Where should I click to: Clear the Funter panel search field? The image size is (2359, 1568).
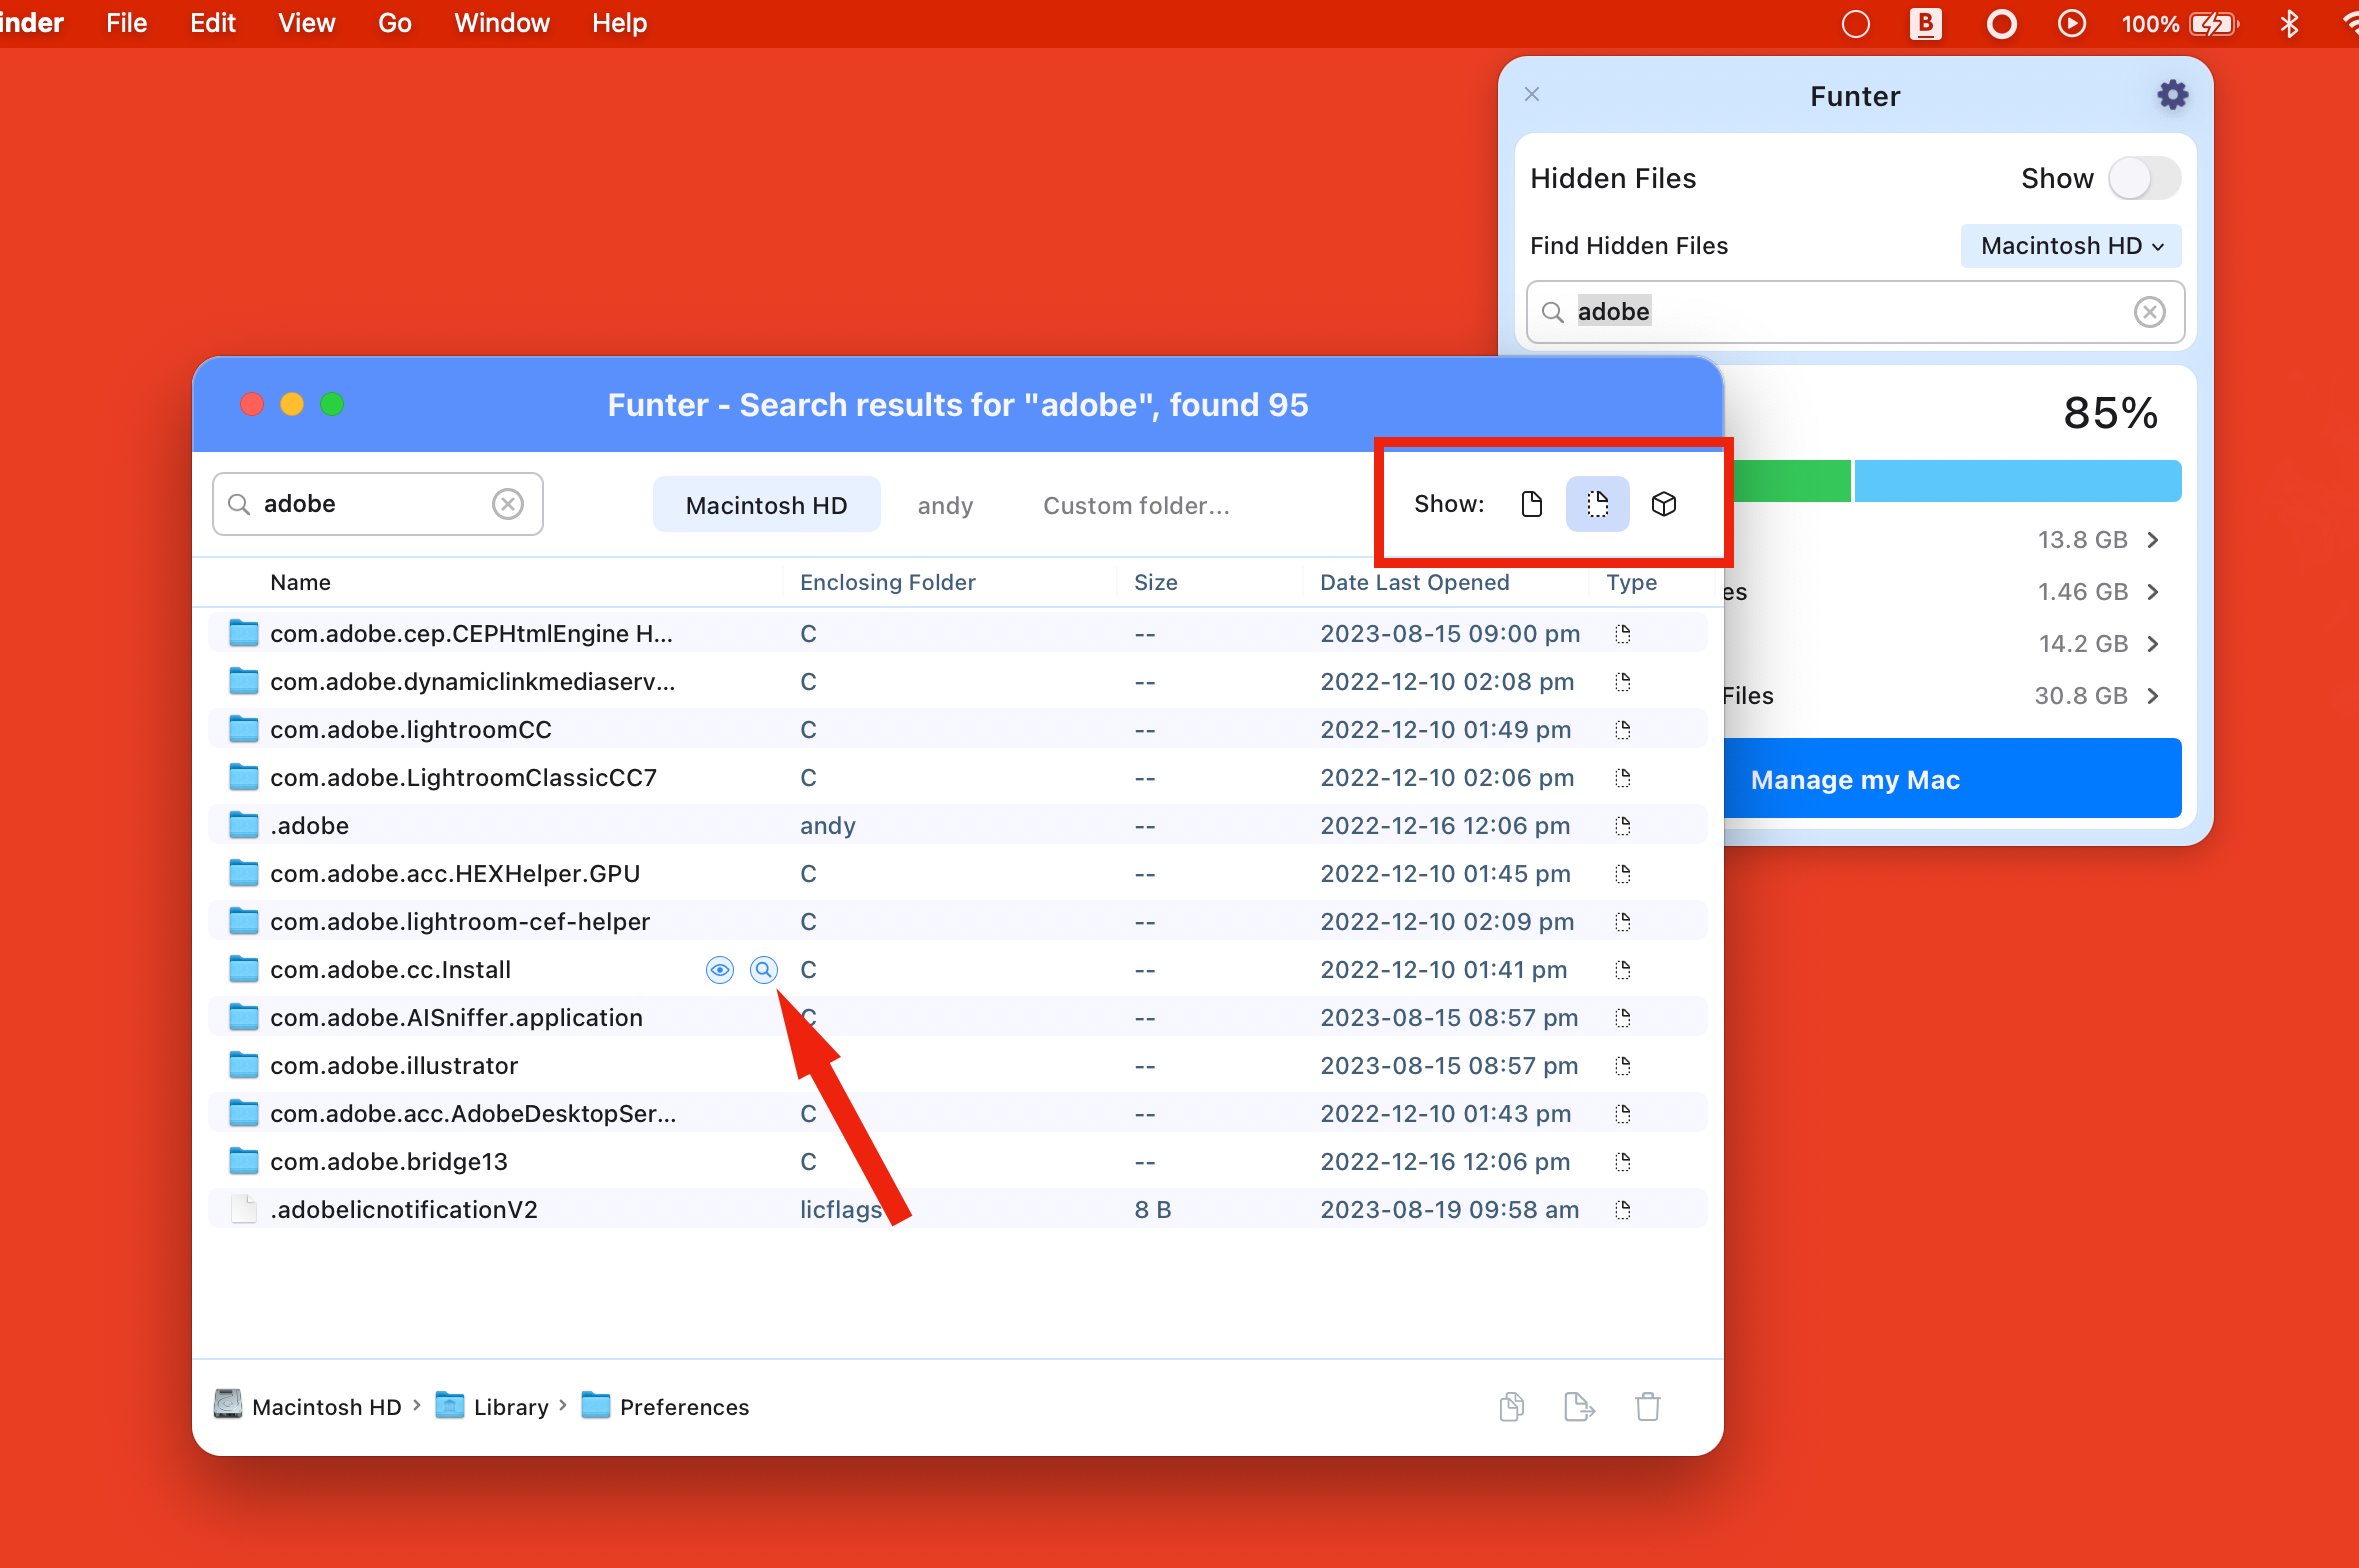[x=2149, y=312]
